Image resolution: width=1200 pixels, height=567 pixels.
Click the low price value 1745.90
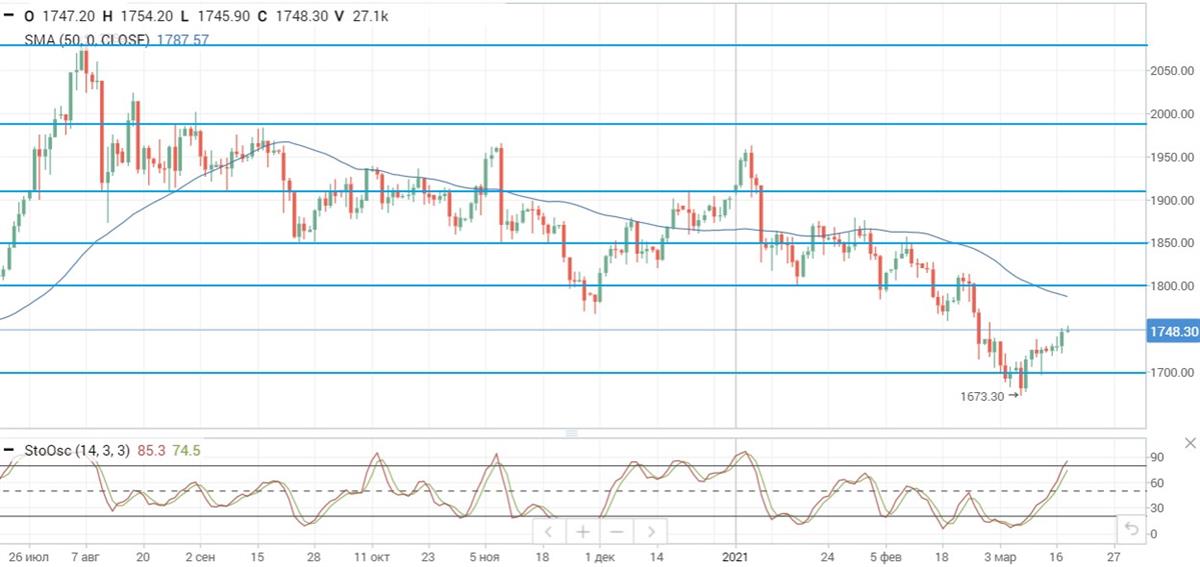coord(222,17)
